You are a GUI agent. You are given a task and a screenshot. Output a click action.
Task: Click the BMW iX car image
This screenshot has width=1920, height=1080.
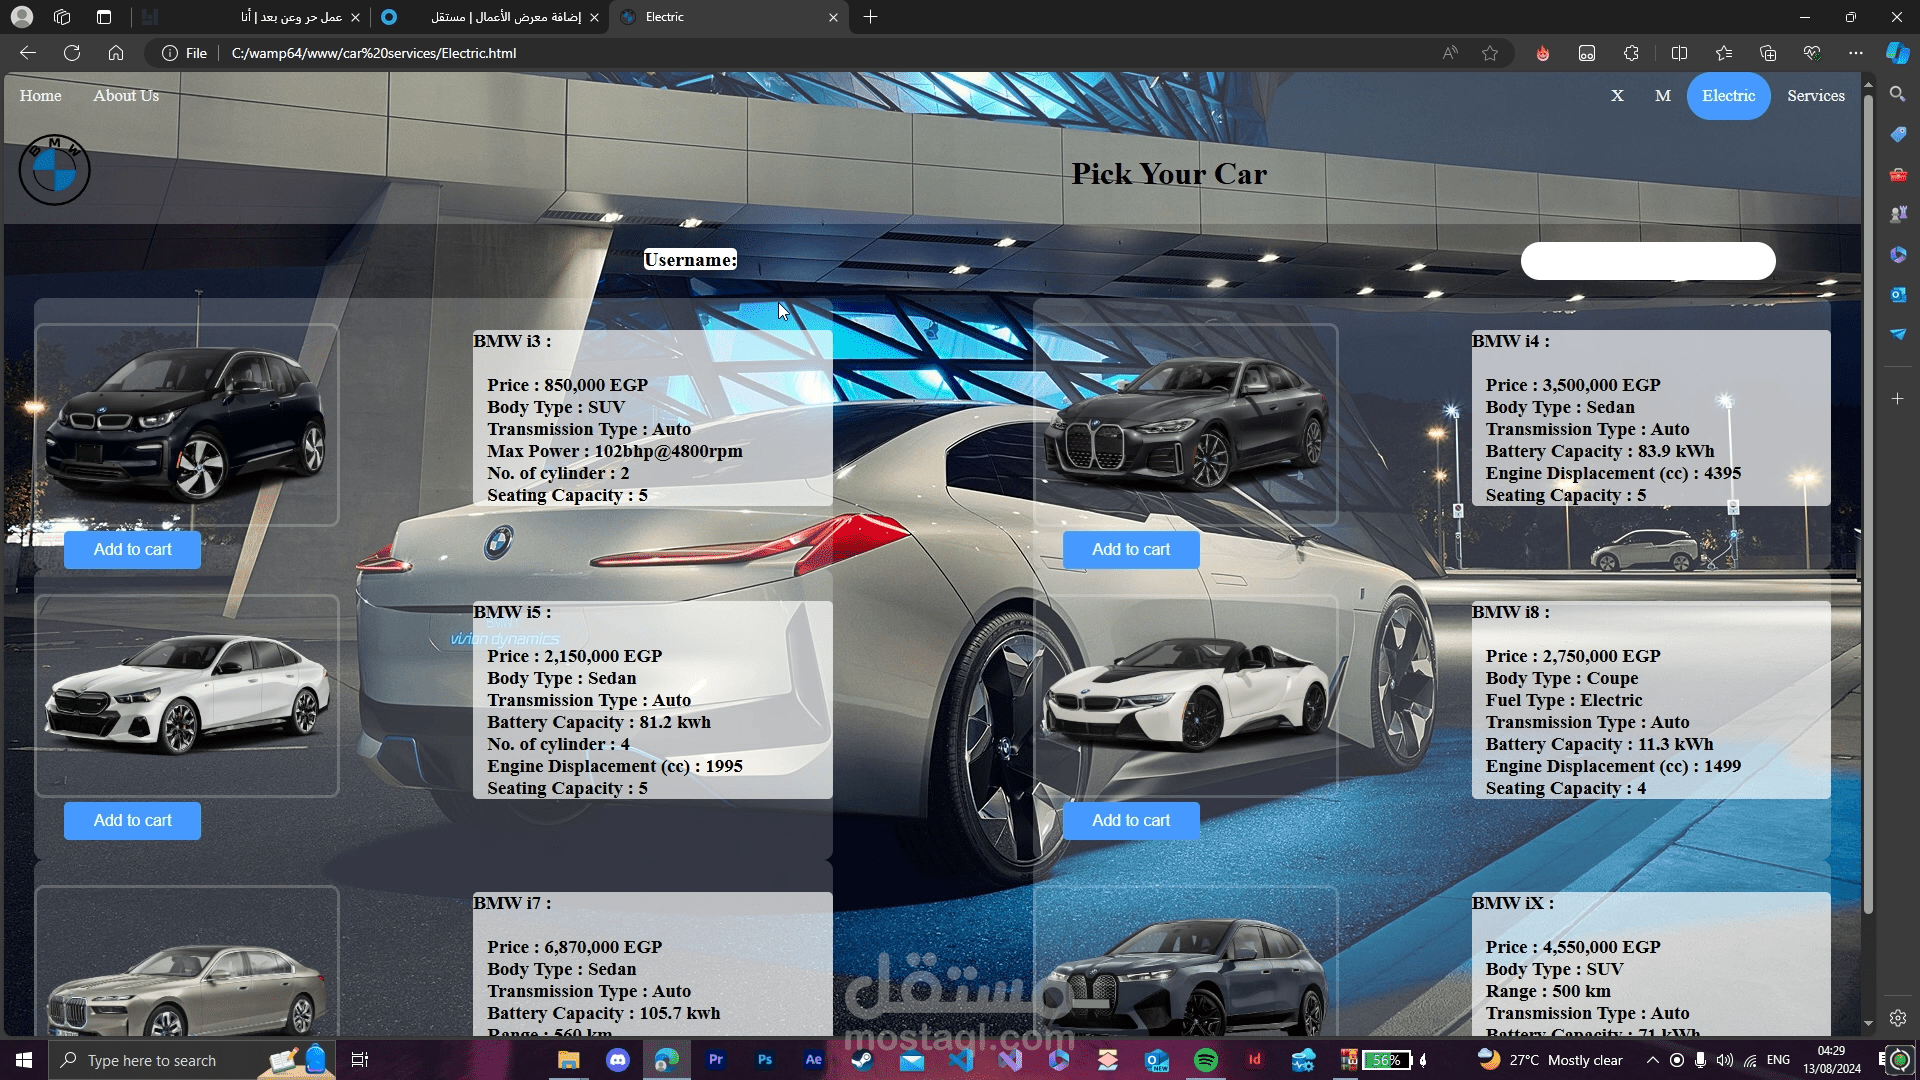pos(1186,962)
